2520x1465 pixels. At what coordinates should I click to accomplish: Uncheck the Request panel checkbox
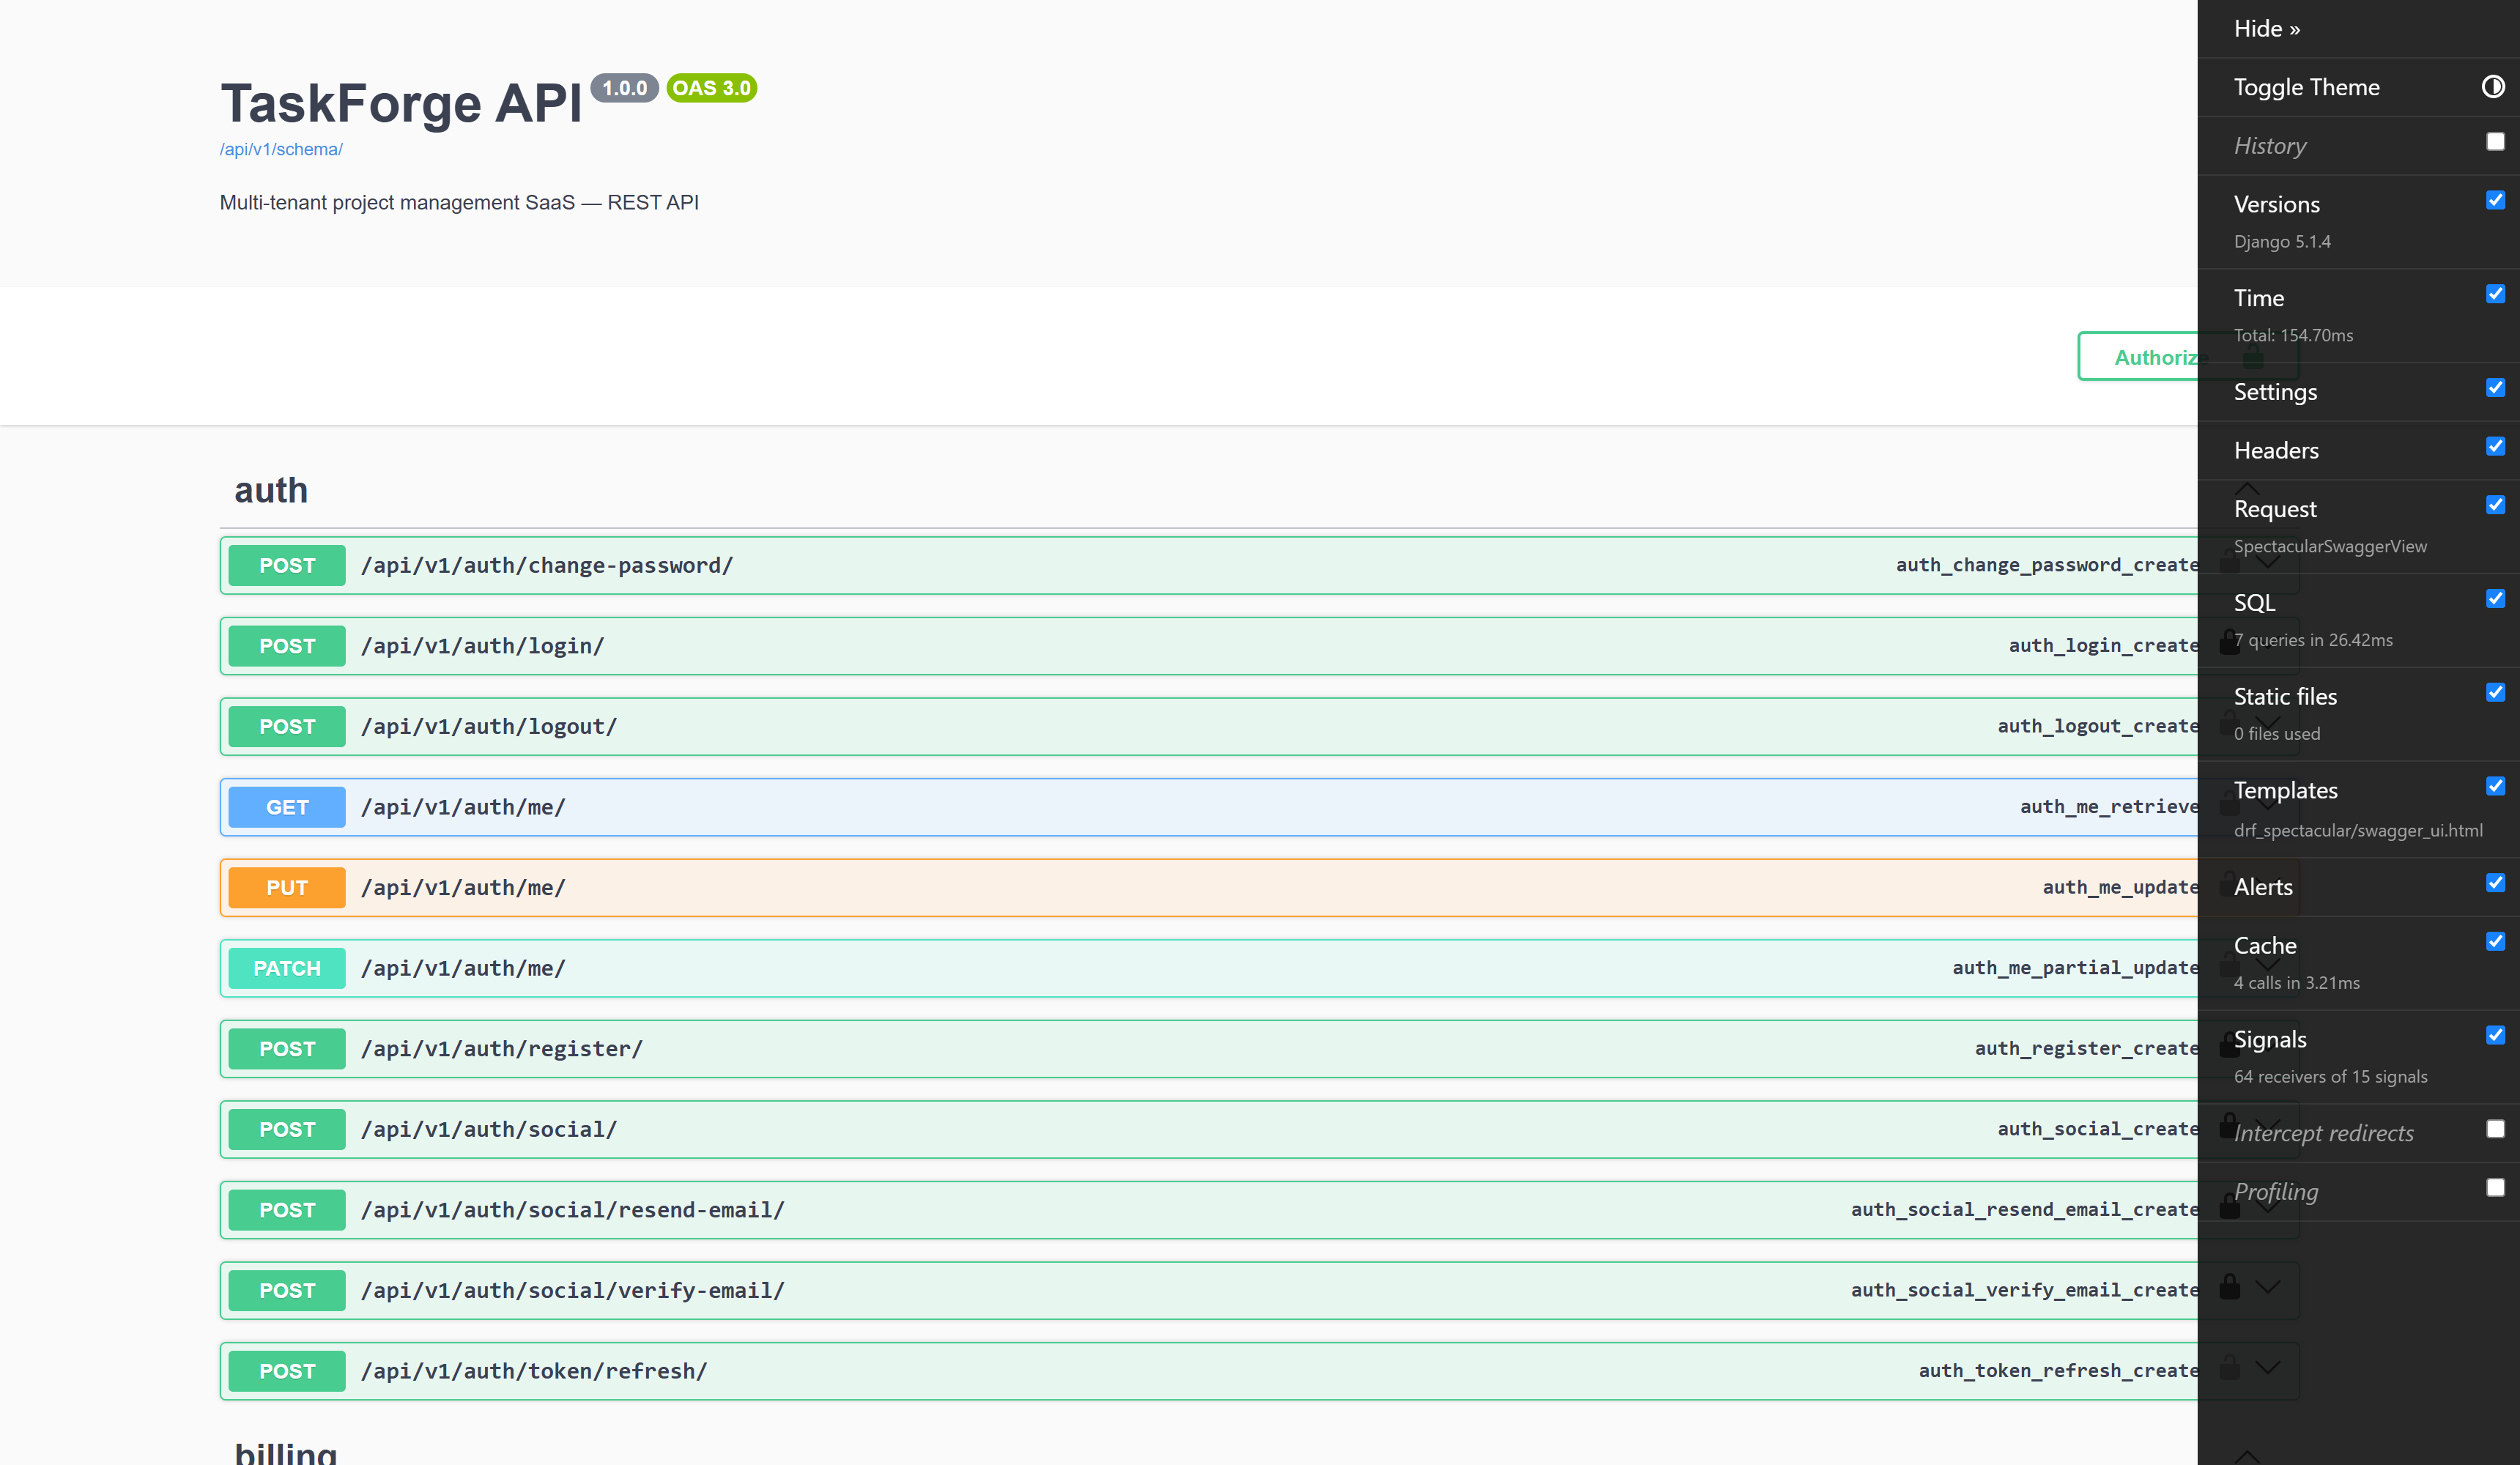2495,505
